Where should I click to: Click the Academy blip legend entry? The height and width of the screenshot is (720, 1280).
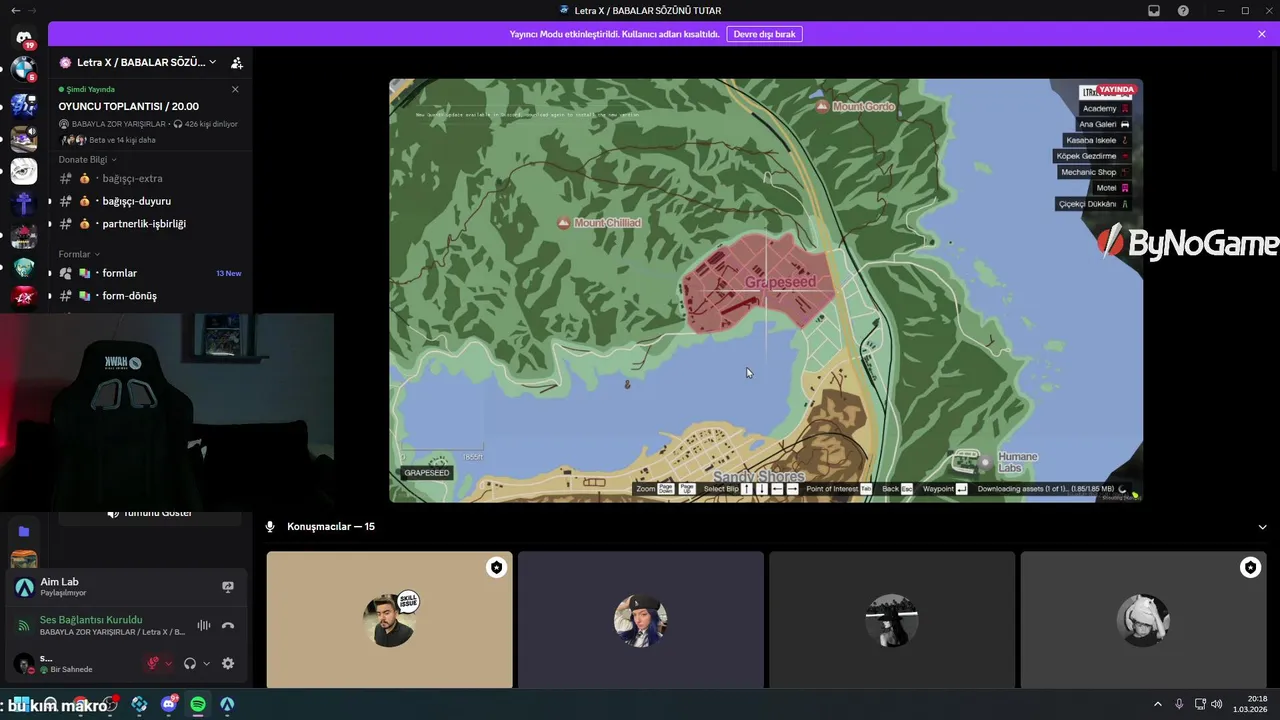(x=1105, y=108)
